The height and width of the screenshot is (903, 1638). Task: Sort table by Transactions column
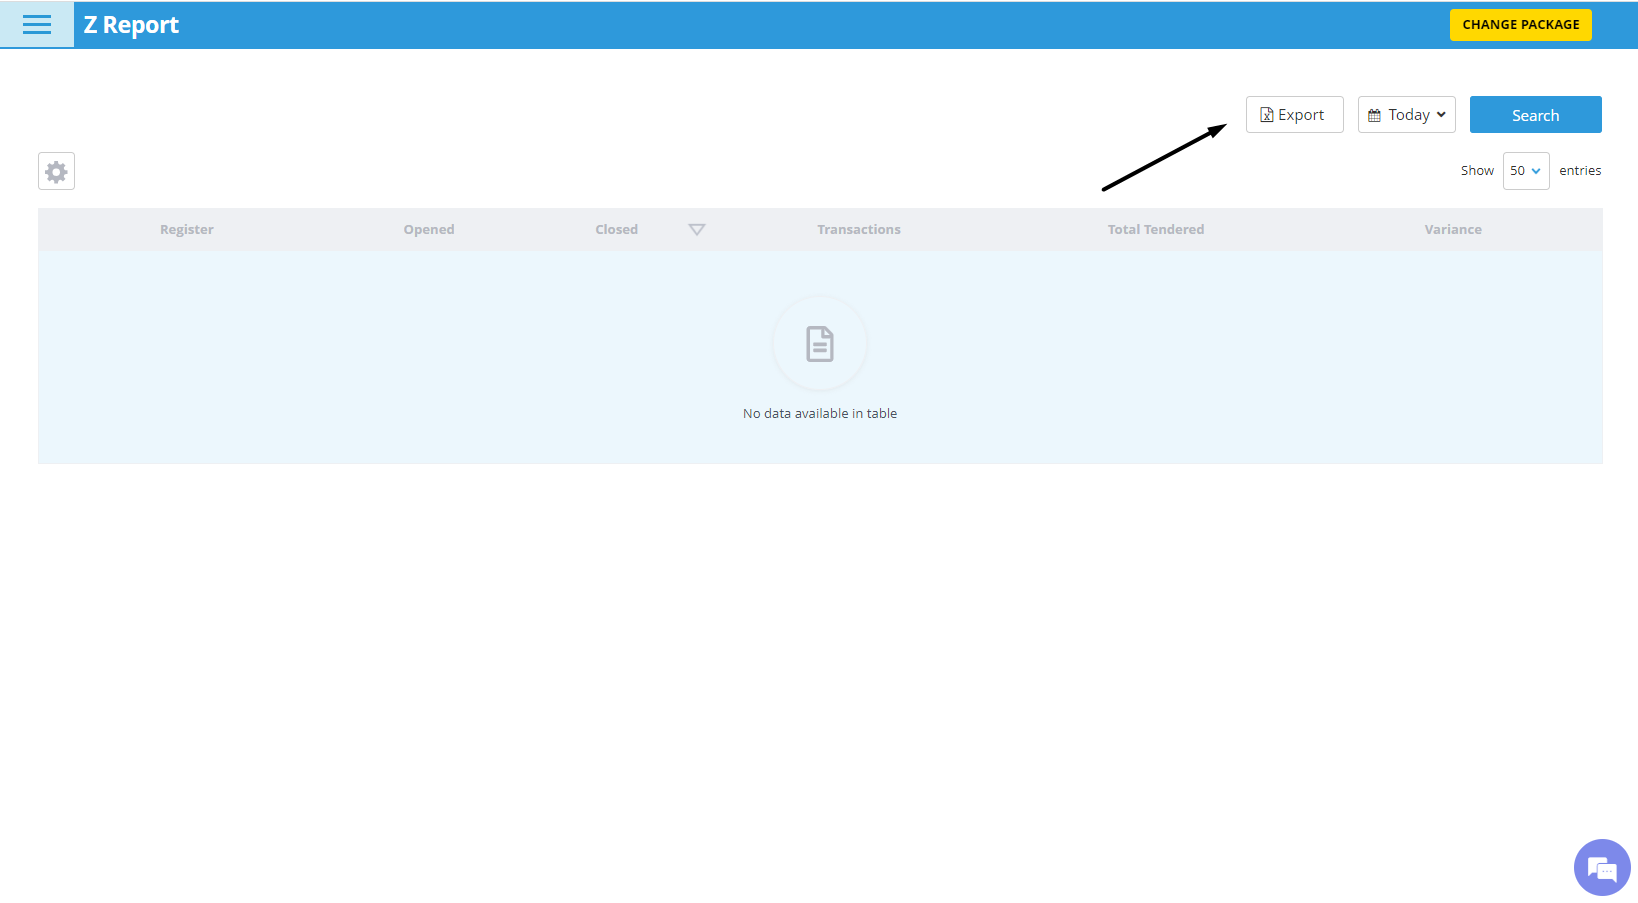(859, 229)
